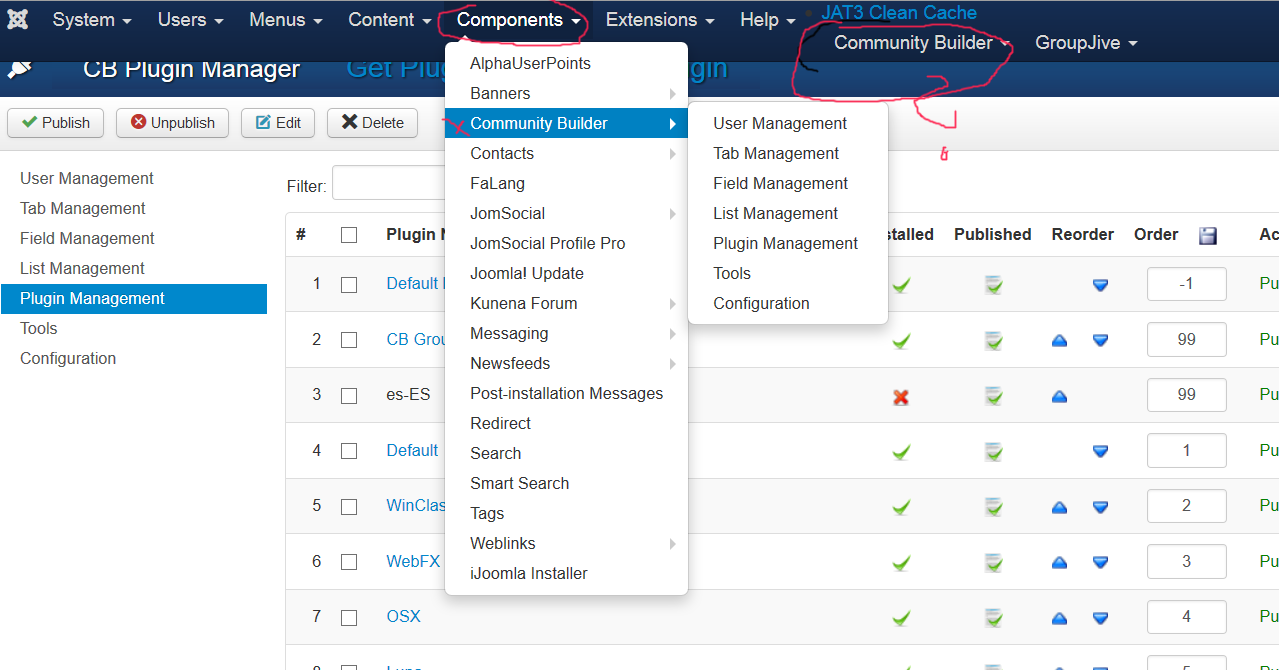Click installed checkmark icon in row 1
1279x670 pixels.
tap(901, 285)
